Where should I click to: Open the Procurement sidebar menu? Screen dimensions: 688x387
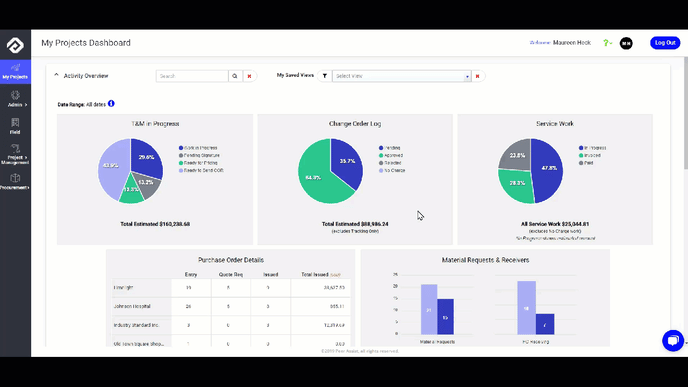pos(15,181)
